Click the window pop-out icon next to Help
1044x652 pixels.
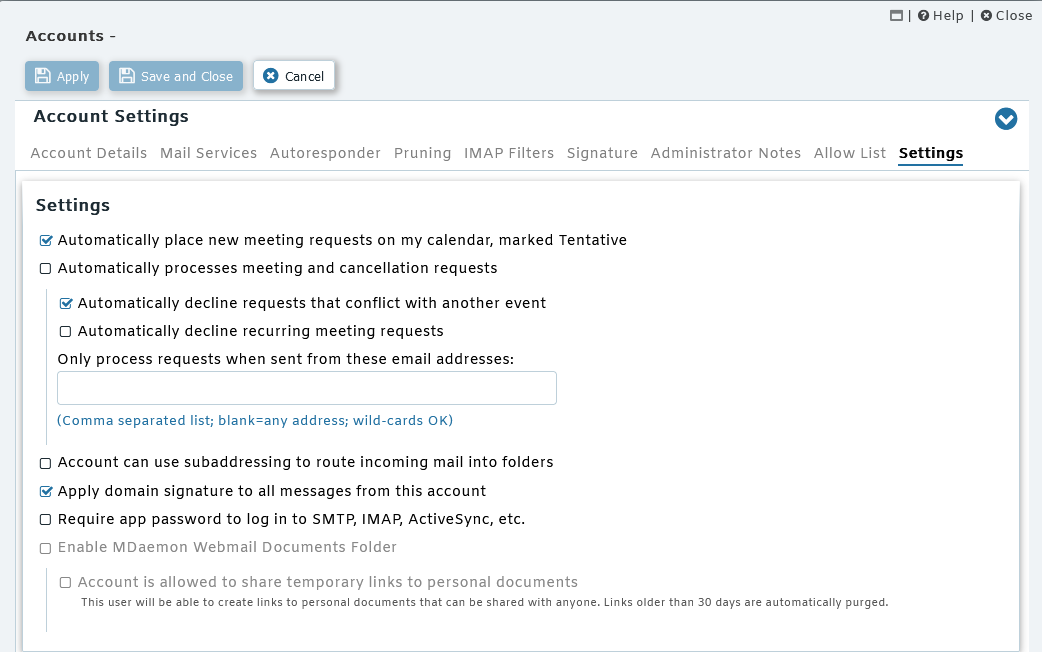click(896, 15)
